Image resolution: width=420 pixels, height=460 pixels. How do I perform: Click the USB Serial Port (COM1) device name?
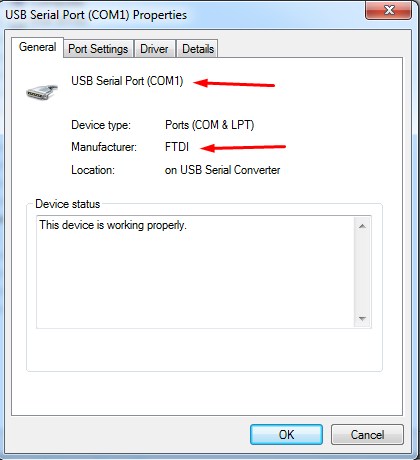pos(127,81)
